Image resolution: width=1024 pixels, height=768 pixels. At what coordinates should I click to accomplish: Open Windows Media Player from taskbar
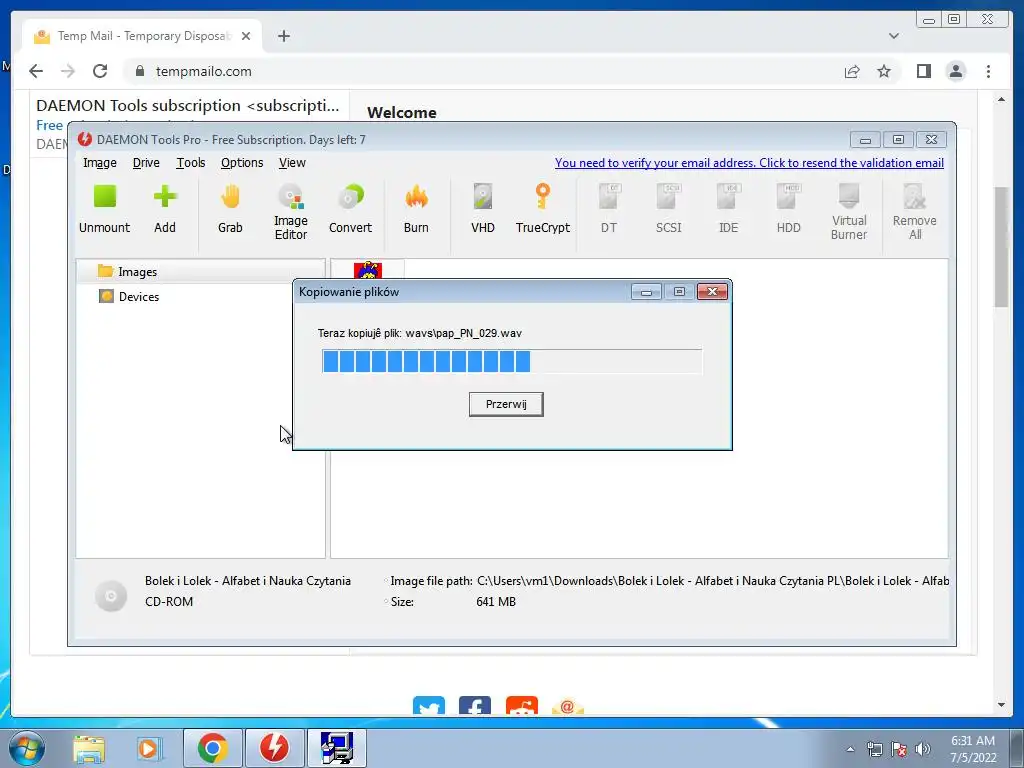pos(148,748)
